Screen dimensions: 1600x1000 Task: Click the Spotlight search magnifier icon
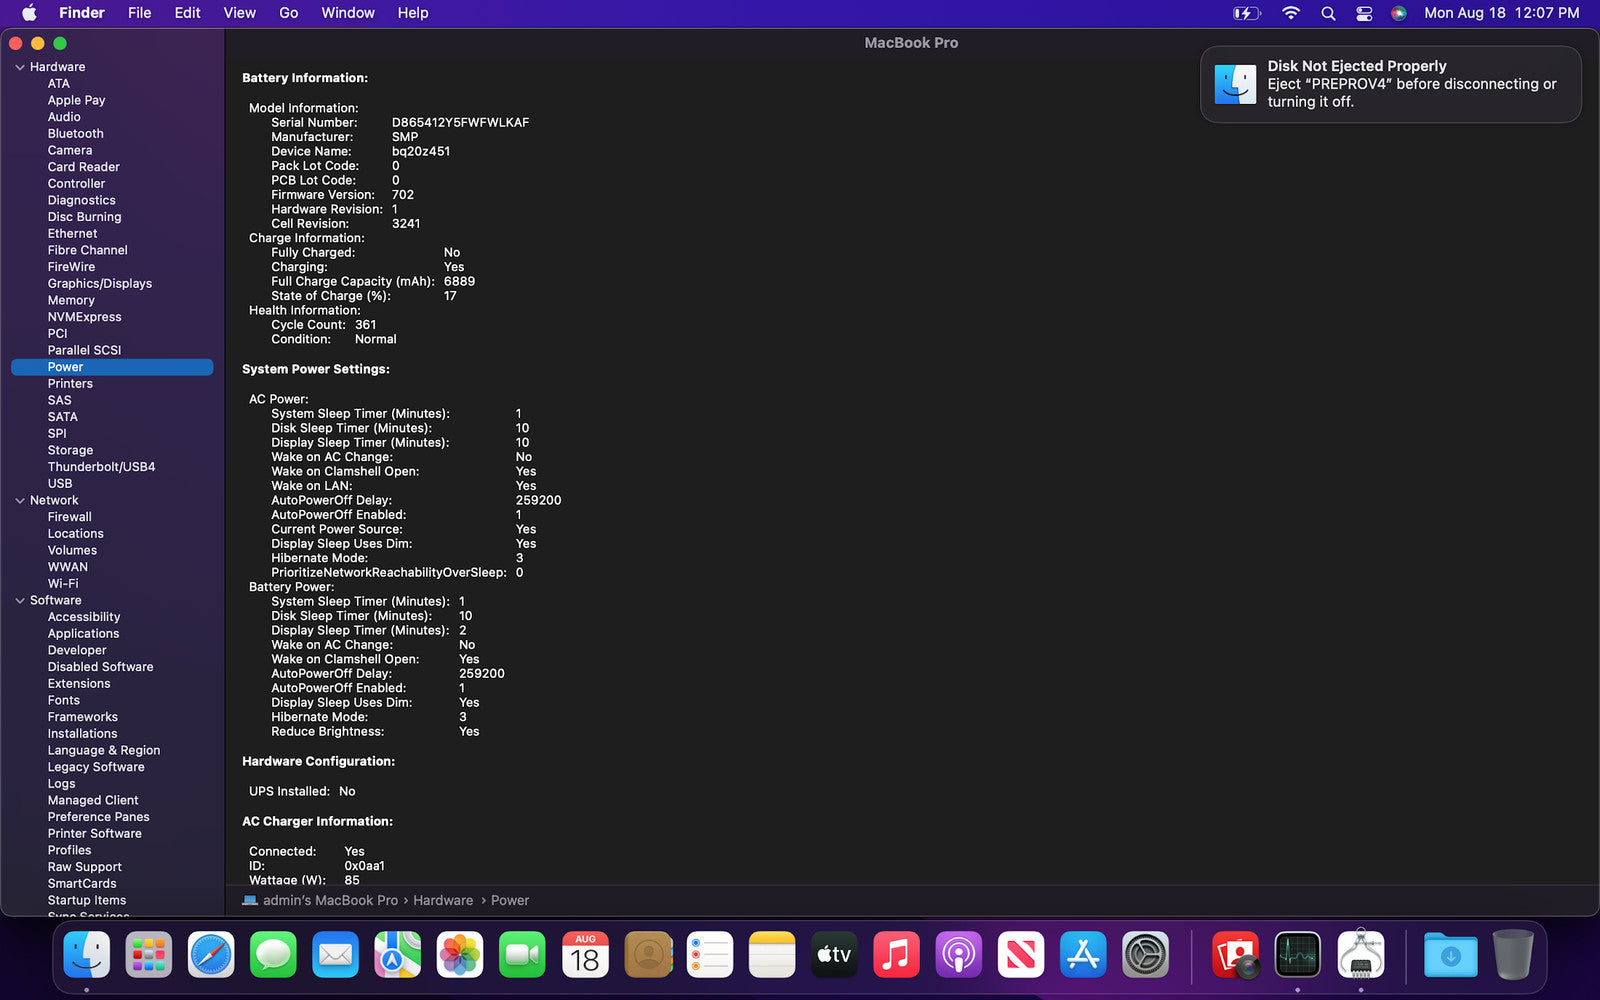1328,13
